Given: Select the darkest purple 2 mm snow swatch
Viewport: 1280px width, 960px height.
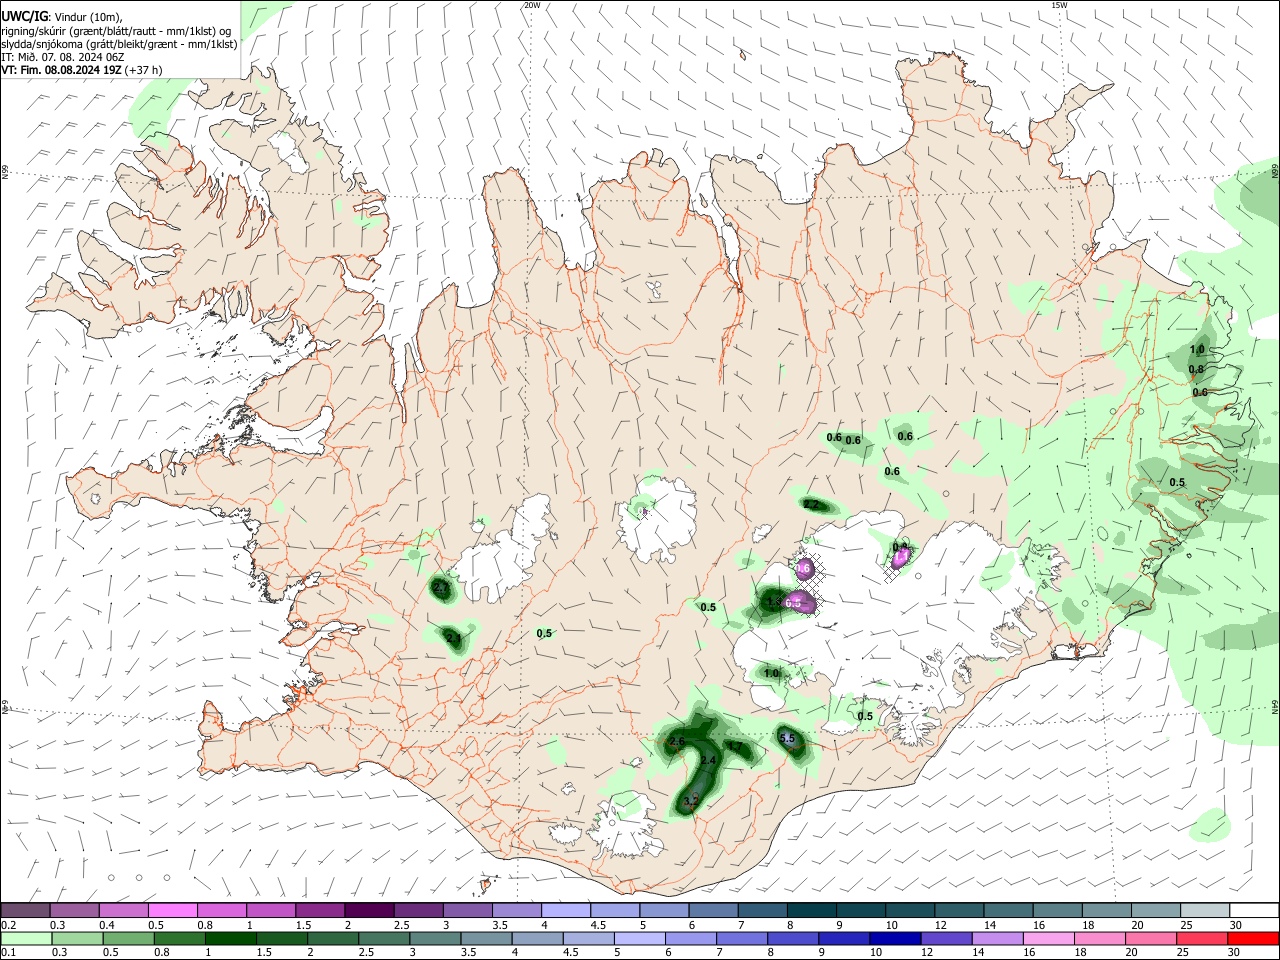Looking at the screenshot, I should pyautogui.click(x=369, y=910).
